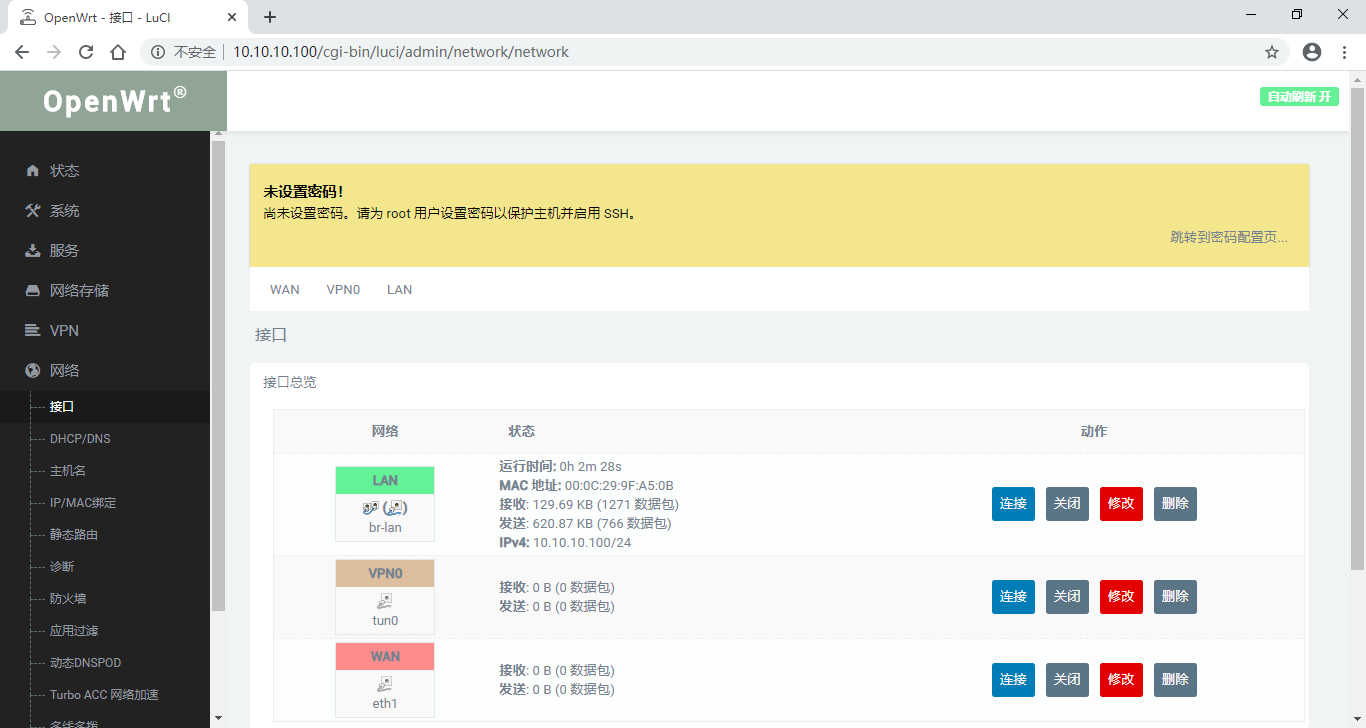
Task: Click 删除 button for WAN
Action: coord(1175,680)
